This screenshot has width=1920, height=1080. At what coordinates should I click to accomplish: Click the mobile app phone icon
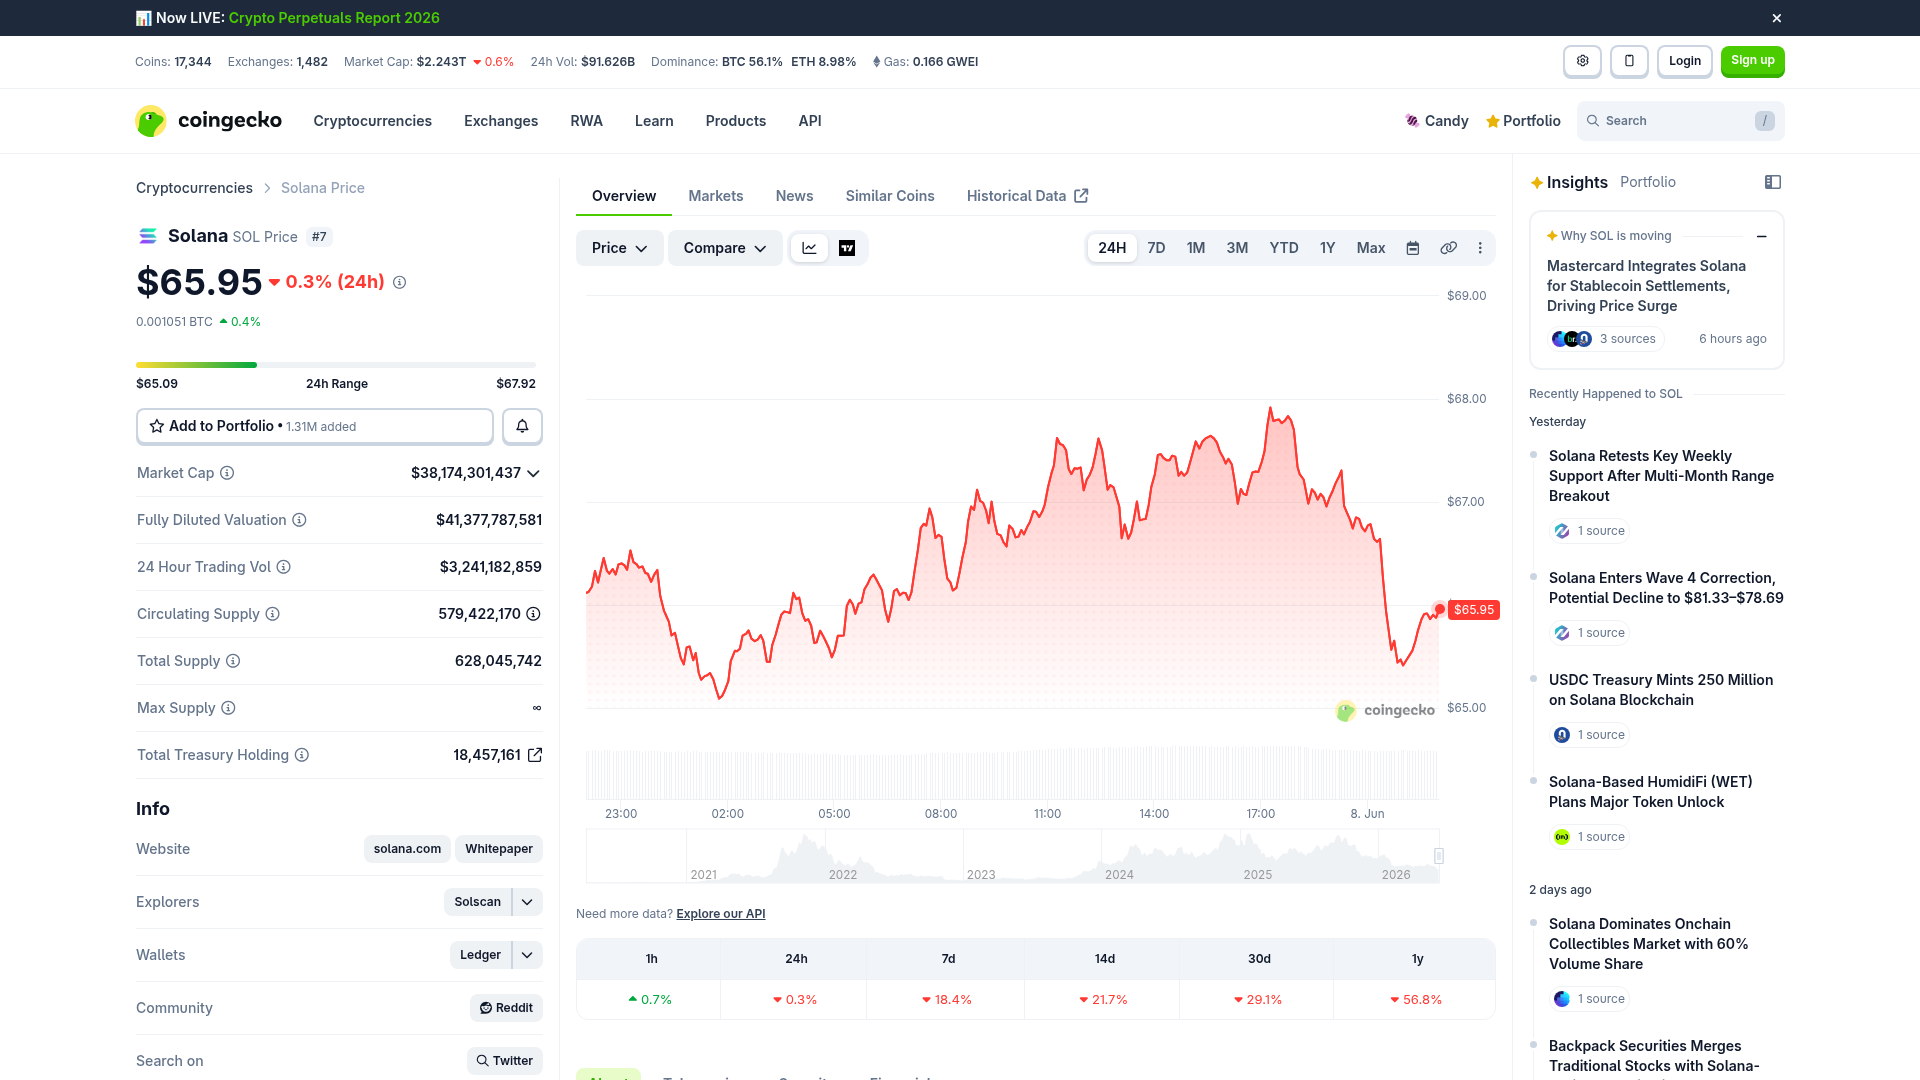[x=1629, y=61]
